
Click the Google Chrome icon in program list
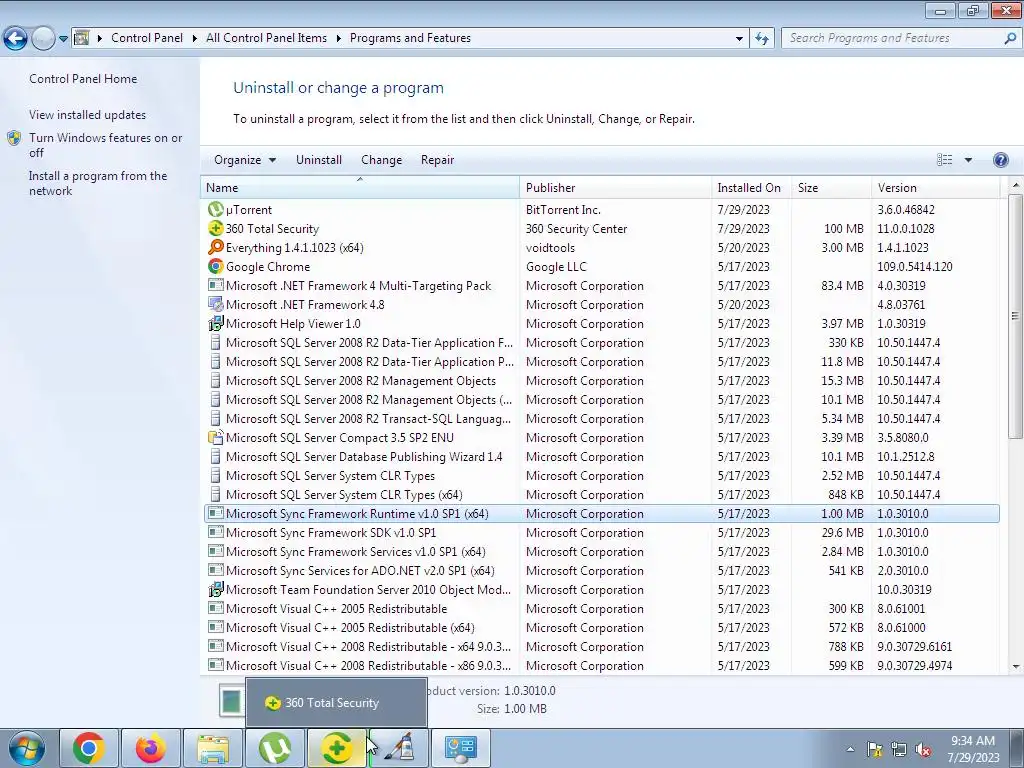tap(216, 266)
